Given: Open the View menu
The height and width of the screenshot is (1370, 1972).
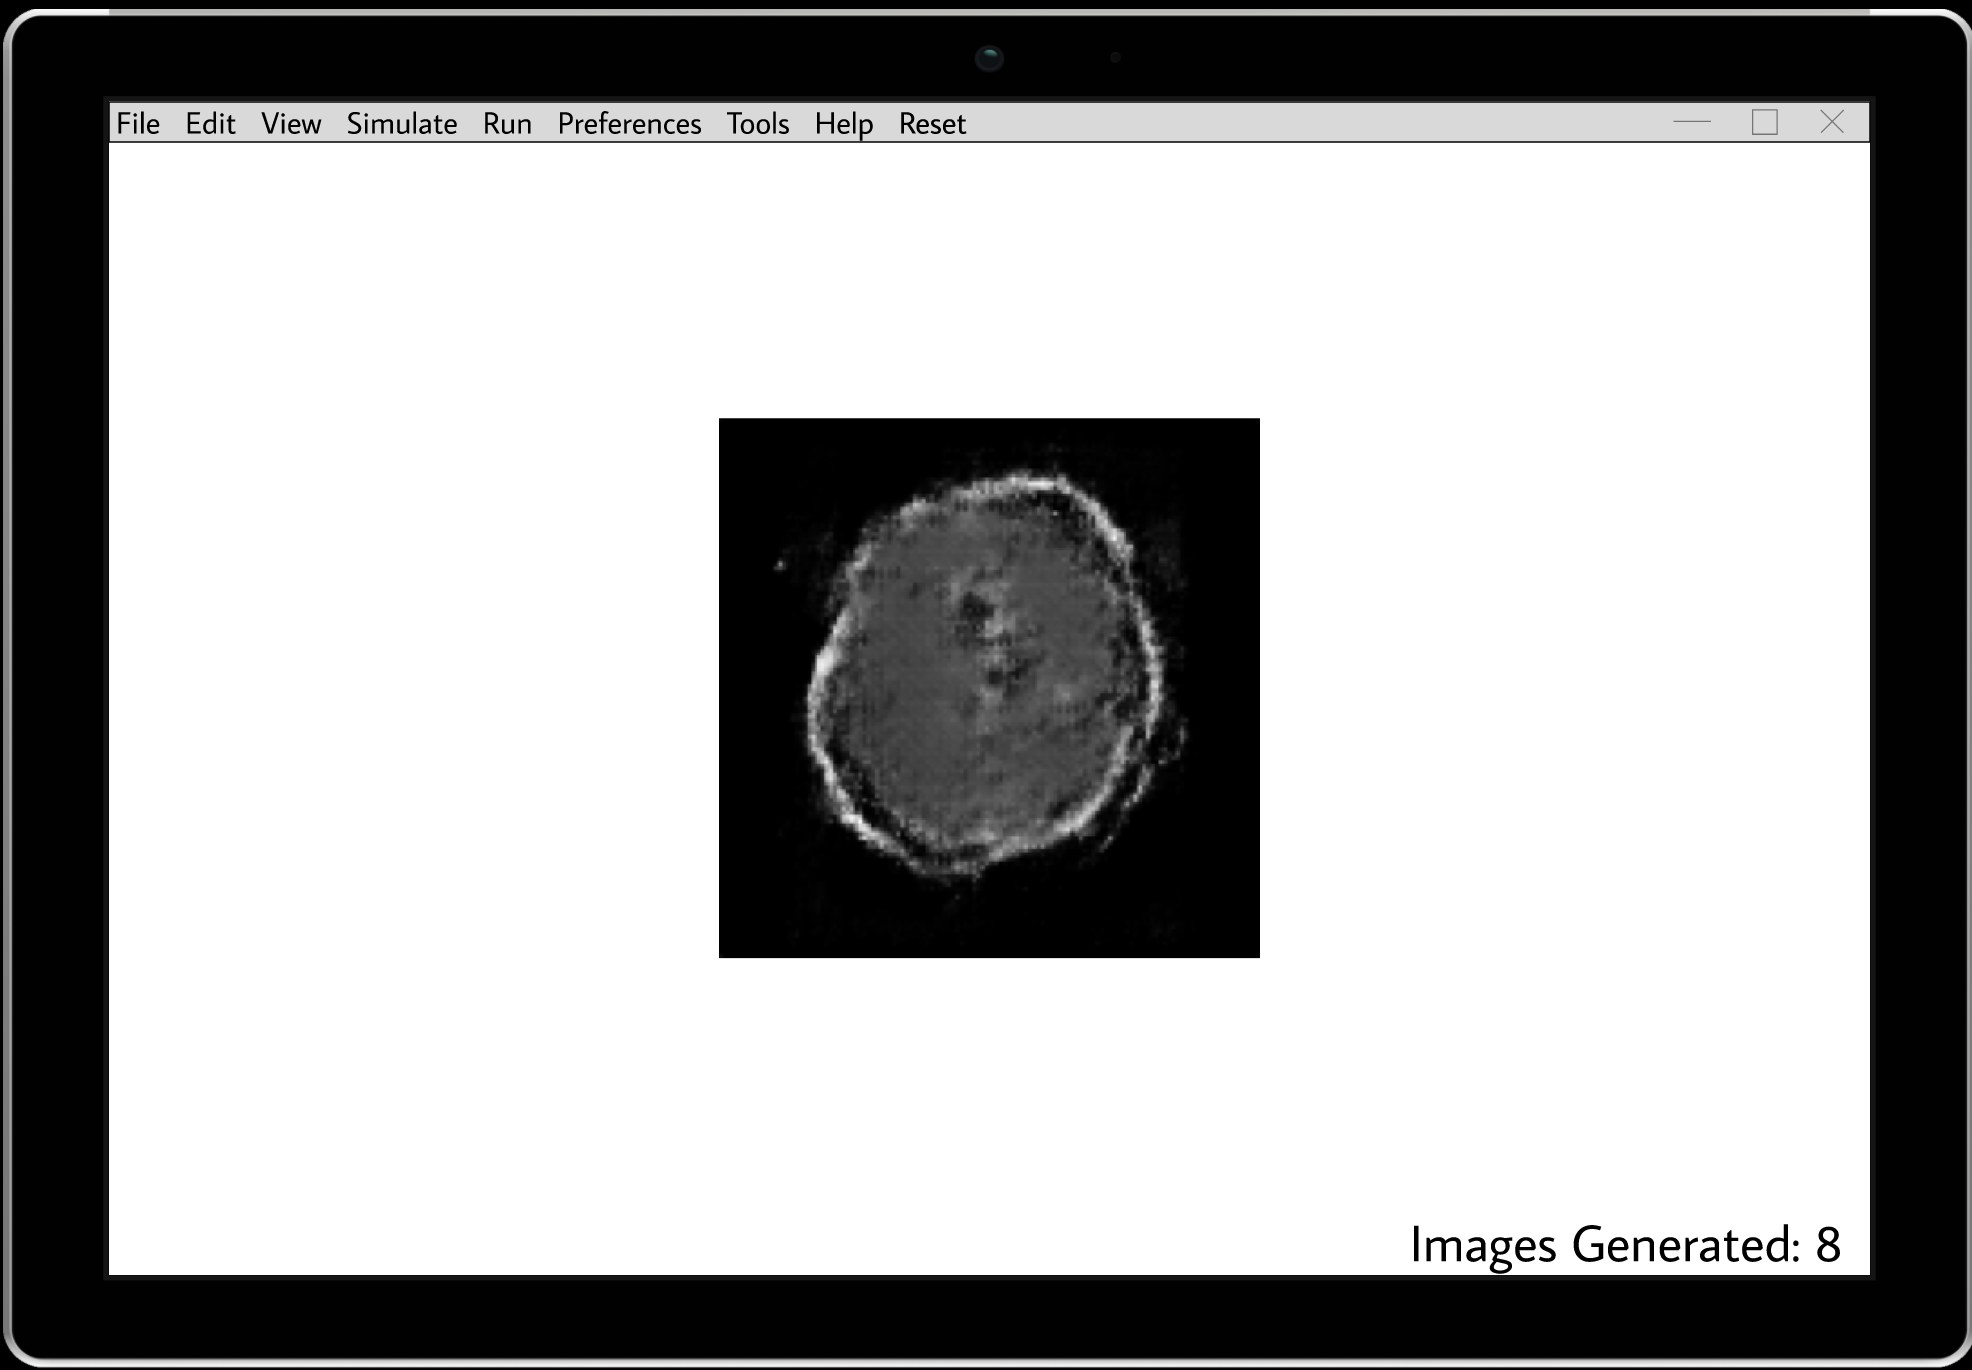Looking at the screenshot, I should 291,123.
